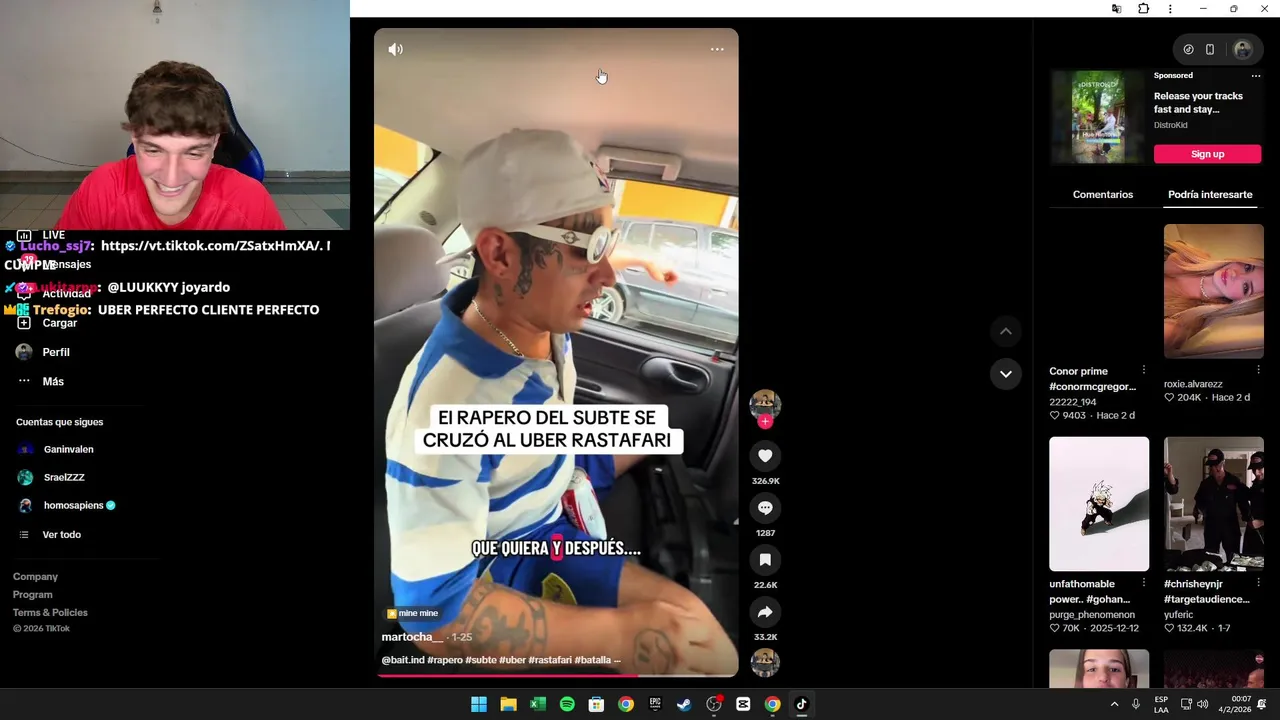
Task: Open File Explorer from taskbar
Action: pos(508,704)
